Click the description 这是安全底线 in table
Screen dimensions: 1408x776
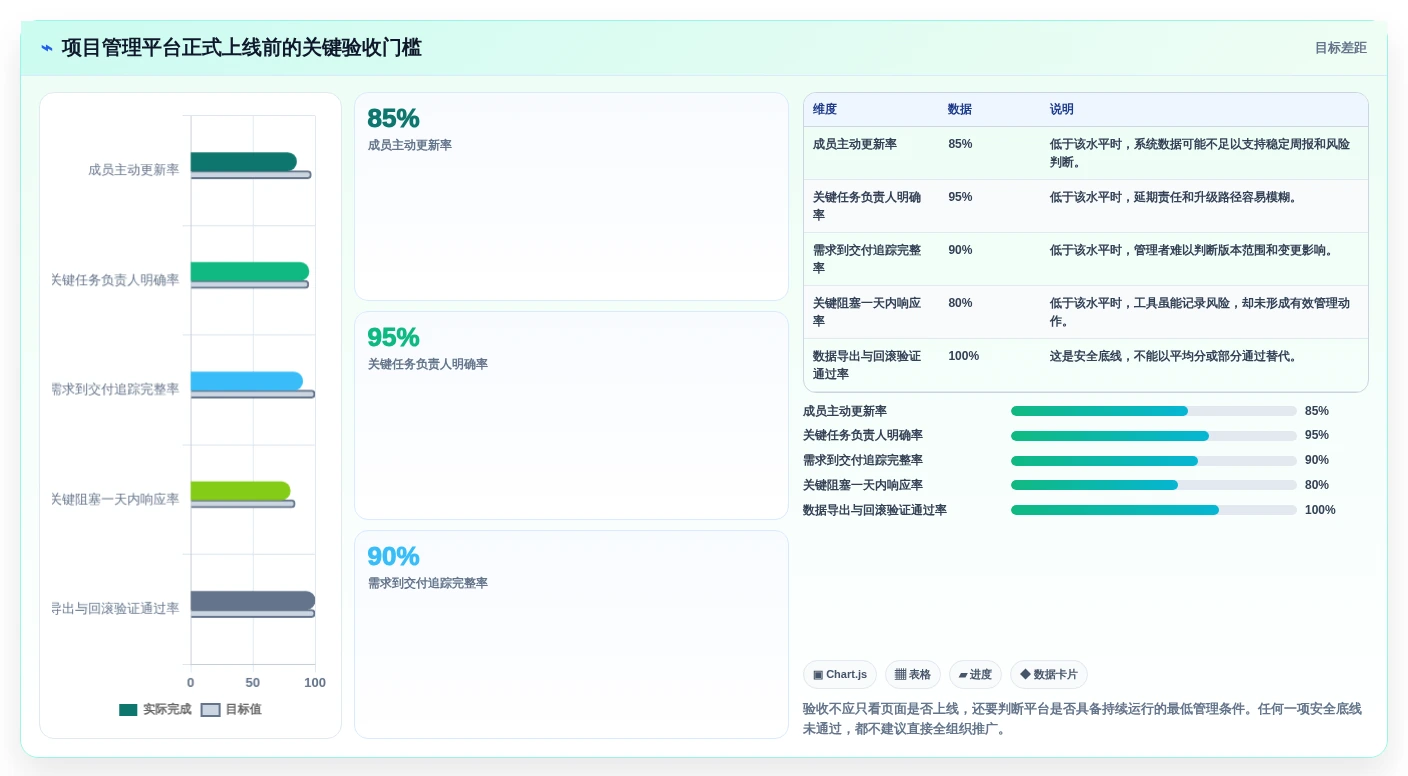coord(1173,356)
